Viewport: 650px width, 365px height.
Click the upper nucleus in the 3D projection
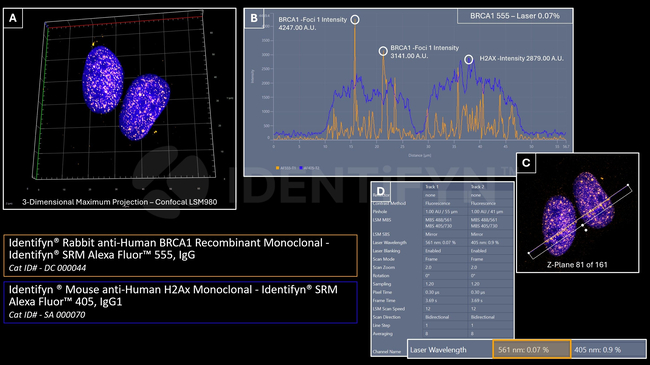tap(102, 80)
